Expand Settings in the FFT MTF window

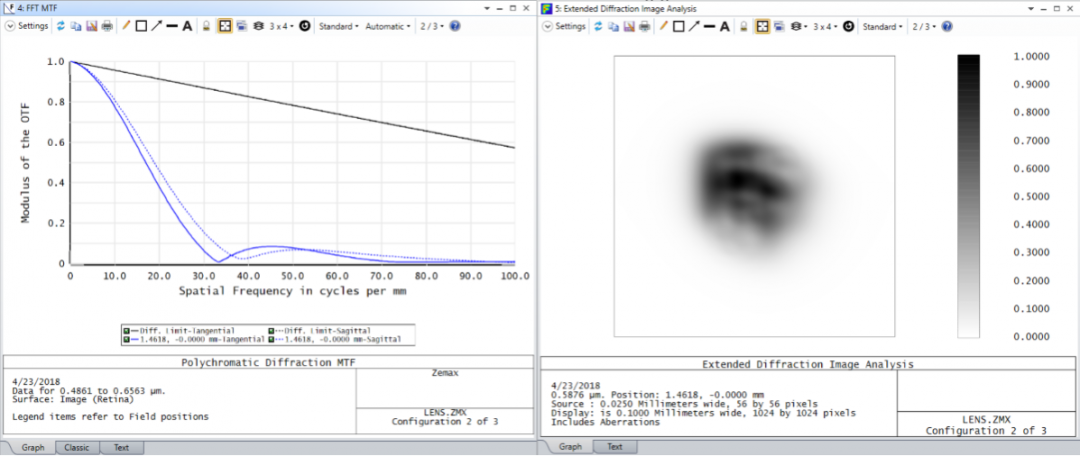point(29,26)
